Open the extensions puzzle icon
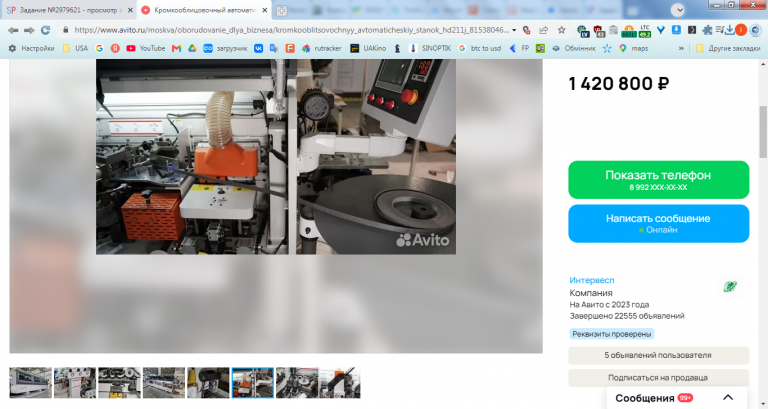Image resolution: width=768 pixels, height=409 pixels. click(707, 30)
